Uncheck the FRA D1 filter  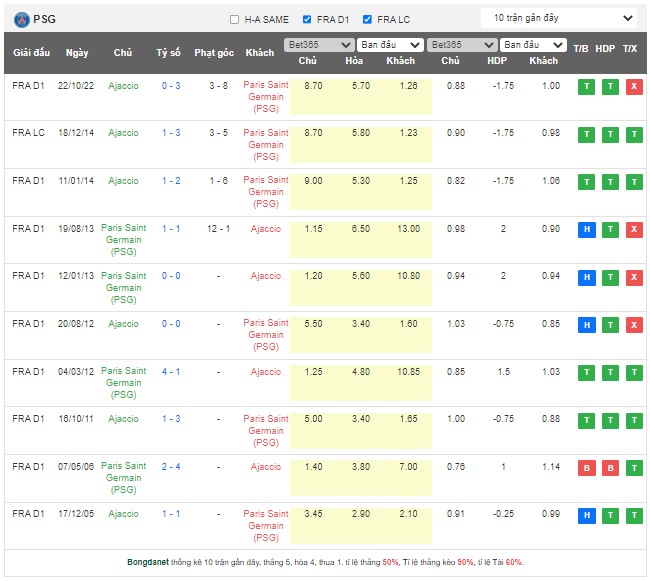(x=309, y=19)
